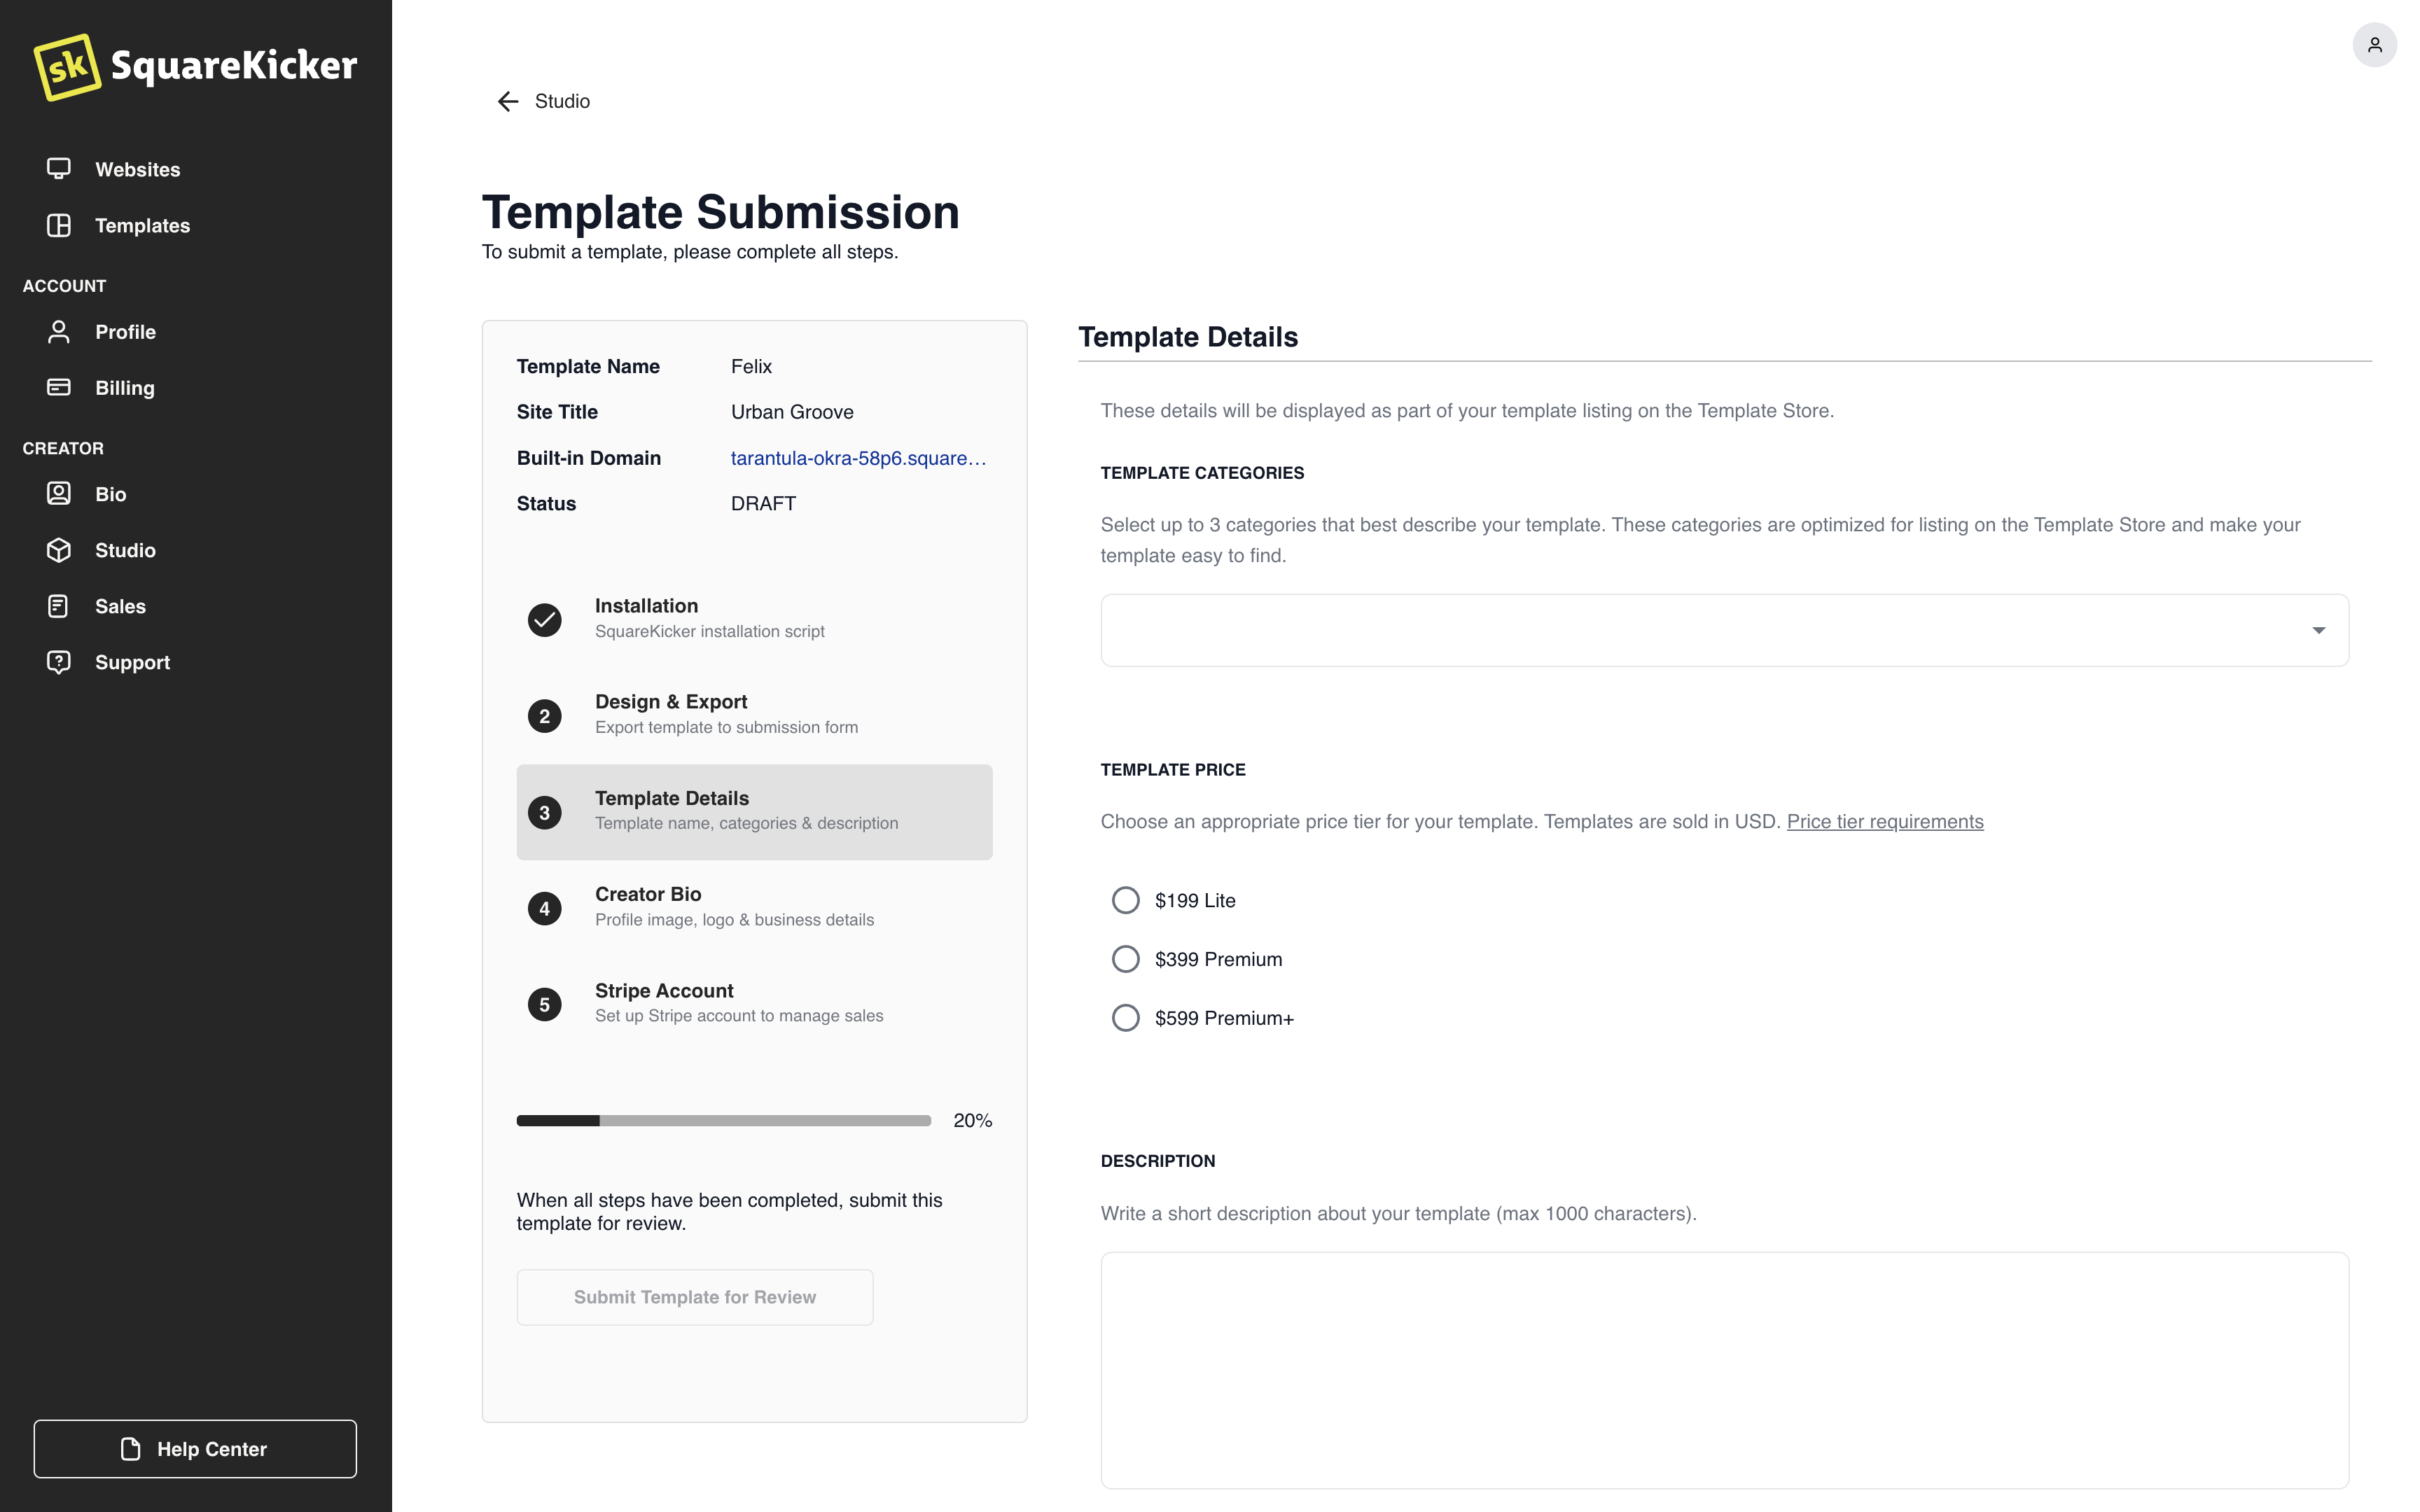This screenshot has height=1512, width=2420.
Task: Enable the $599 Premium+ tier
Action: click(x=1124, y=1017)
